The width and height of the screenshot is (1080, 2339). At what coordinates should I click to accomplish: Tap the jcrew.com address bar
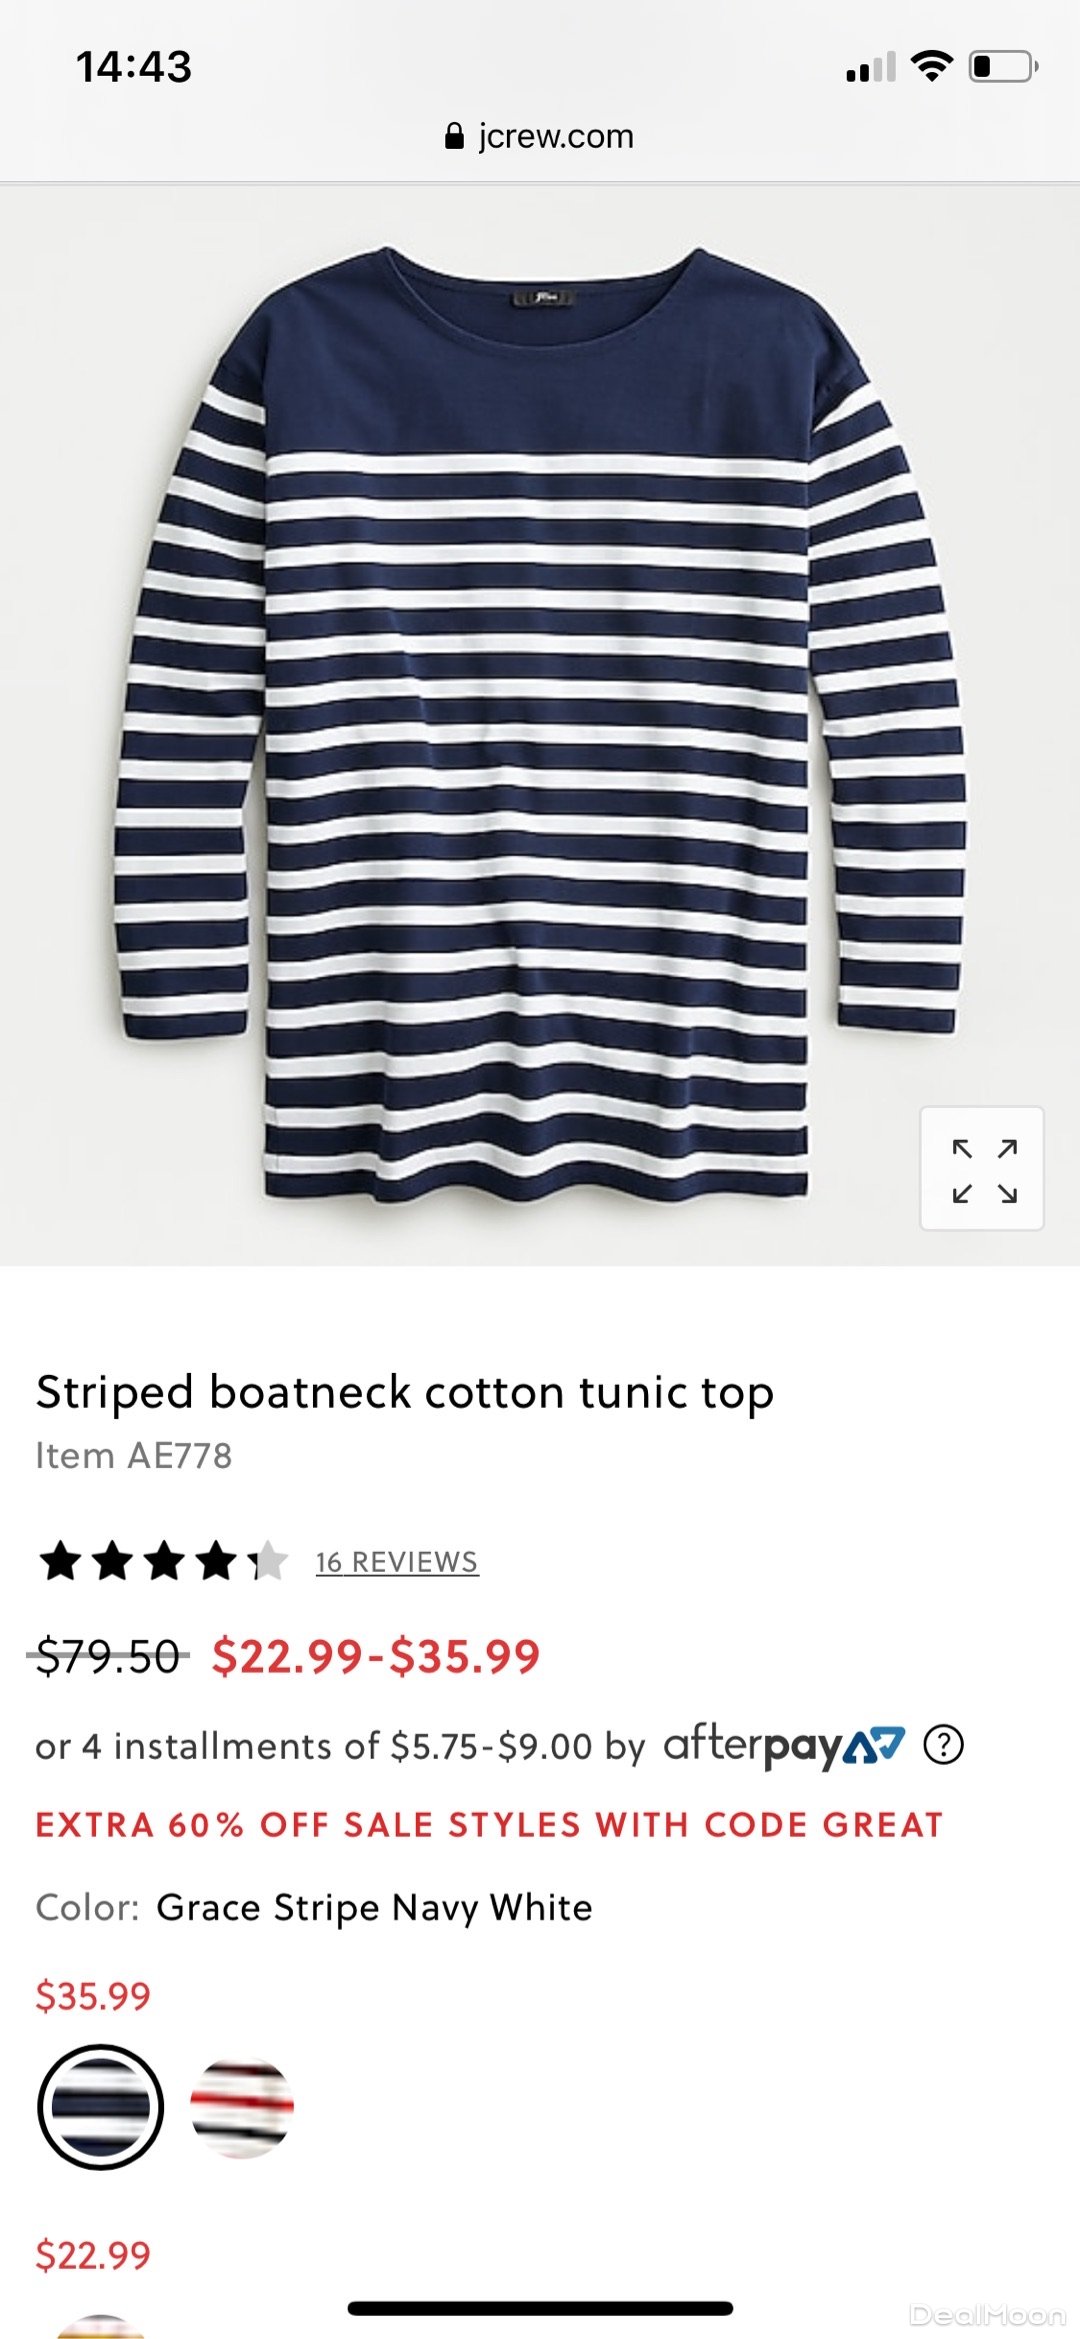(x=540, y=136)
